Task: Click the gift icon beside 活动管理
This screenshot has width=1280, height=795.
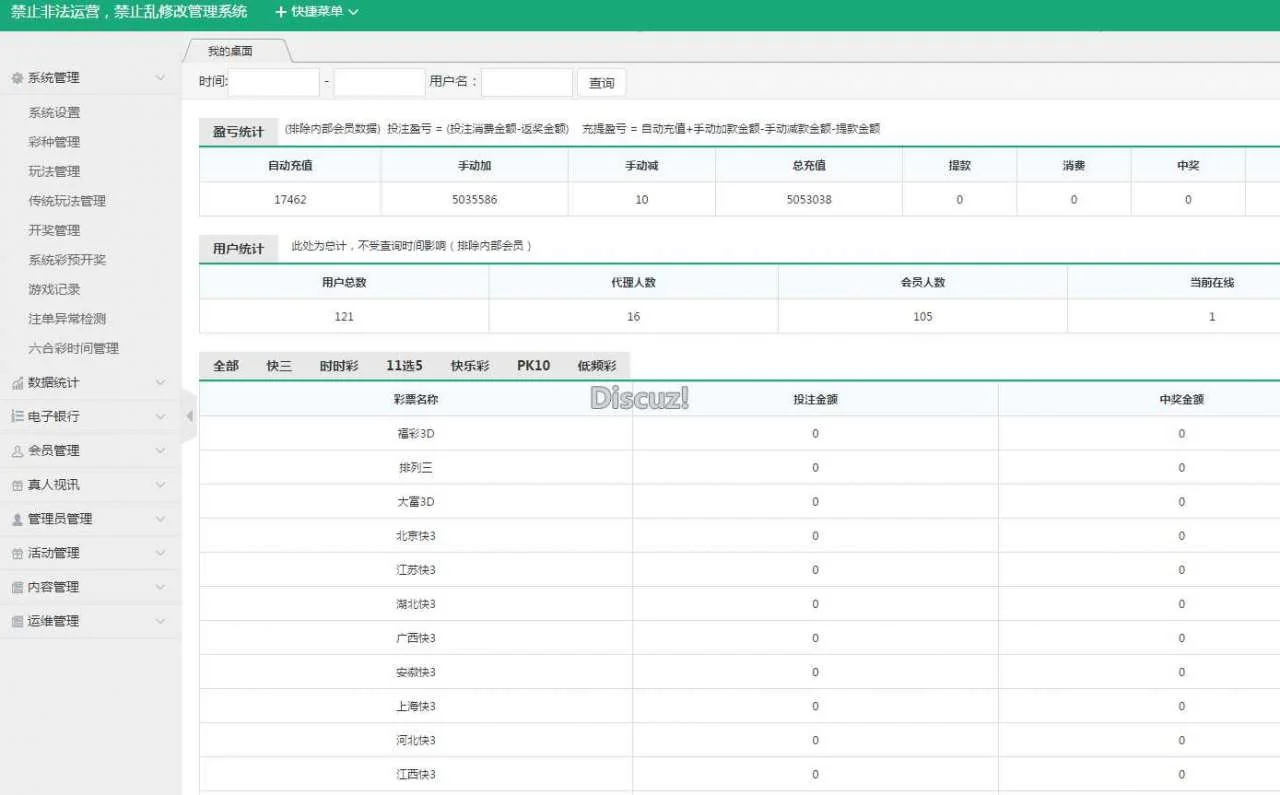Action: [17, 553]
